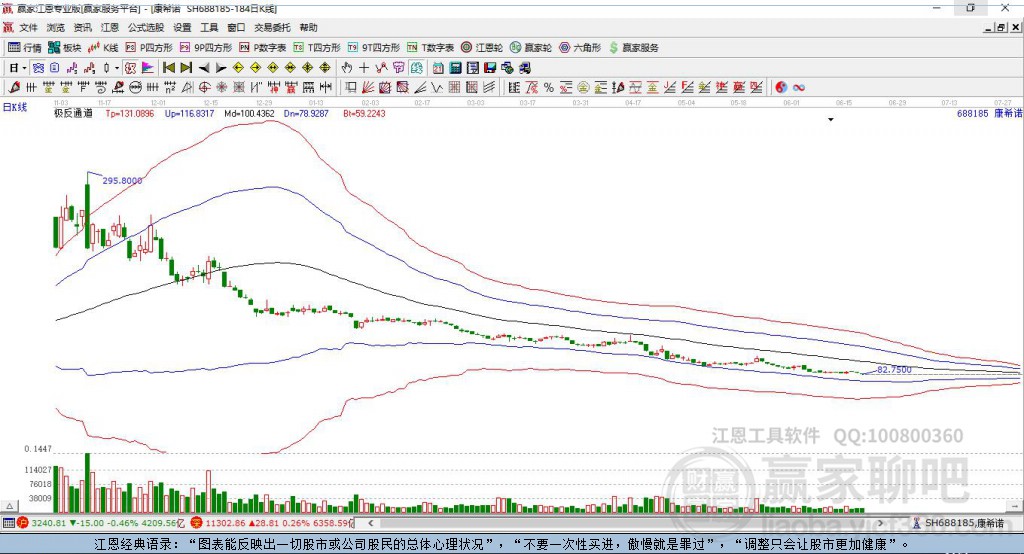Open the 浏览 menu
The width and height of the screenshot is (1024, 554).
point(56,27)
